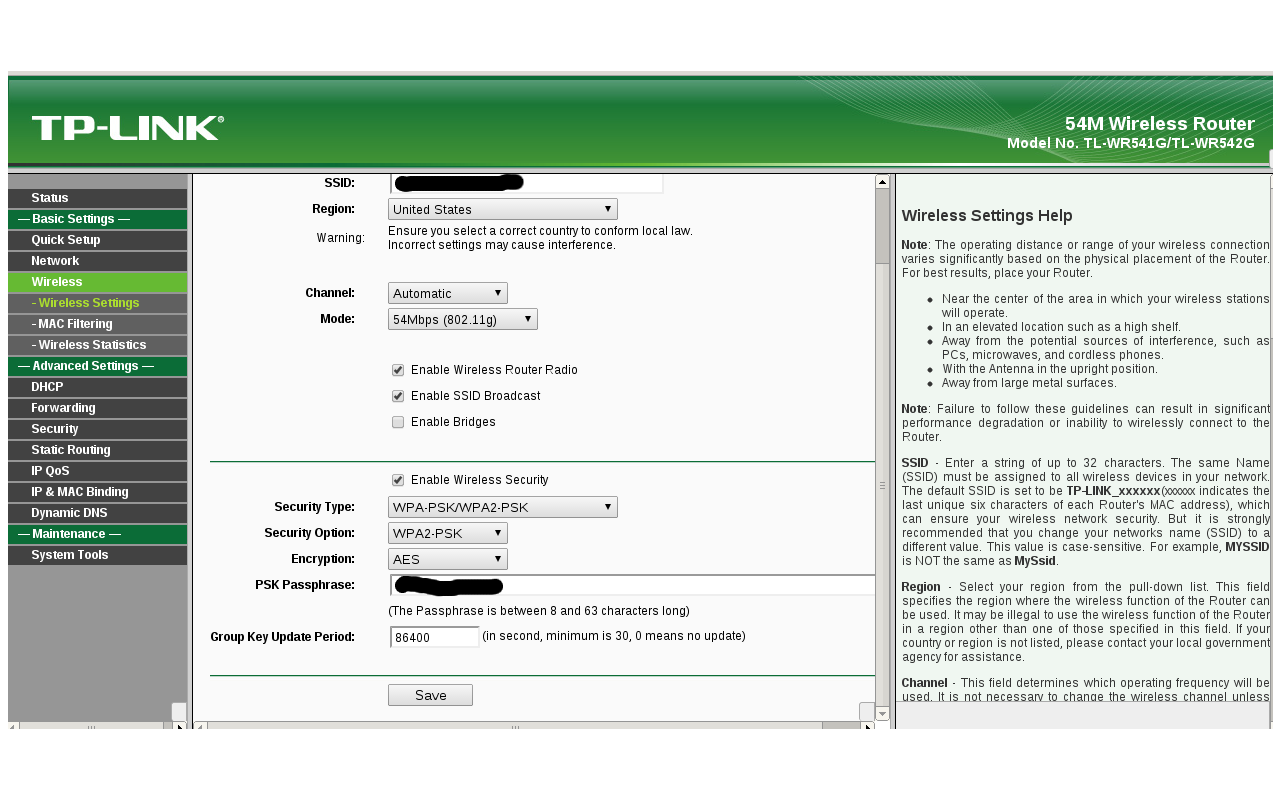Click main panel scrollbar up arrow
The image size is (1280, 800).
tap(882, 181)
